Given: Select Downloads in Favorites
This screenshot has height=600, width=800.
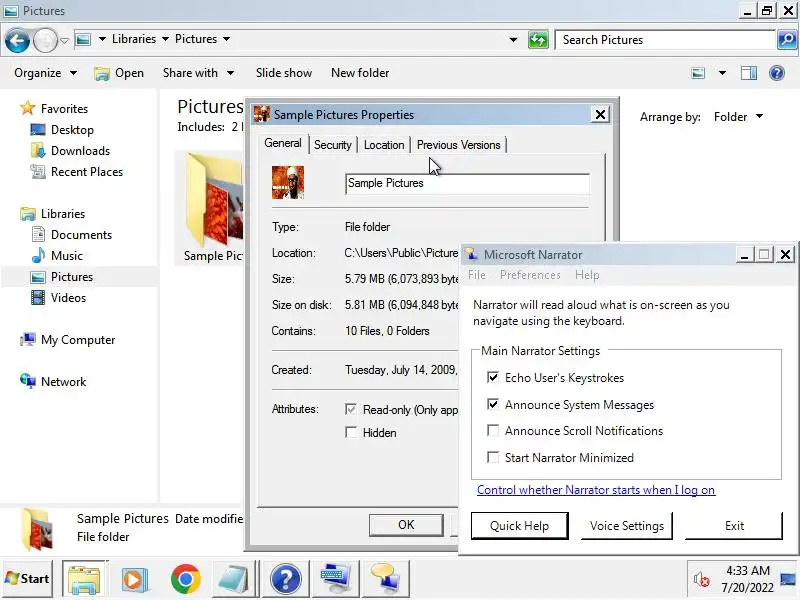Looking at the screenshot, I should (x=80, y=151).
